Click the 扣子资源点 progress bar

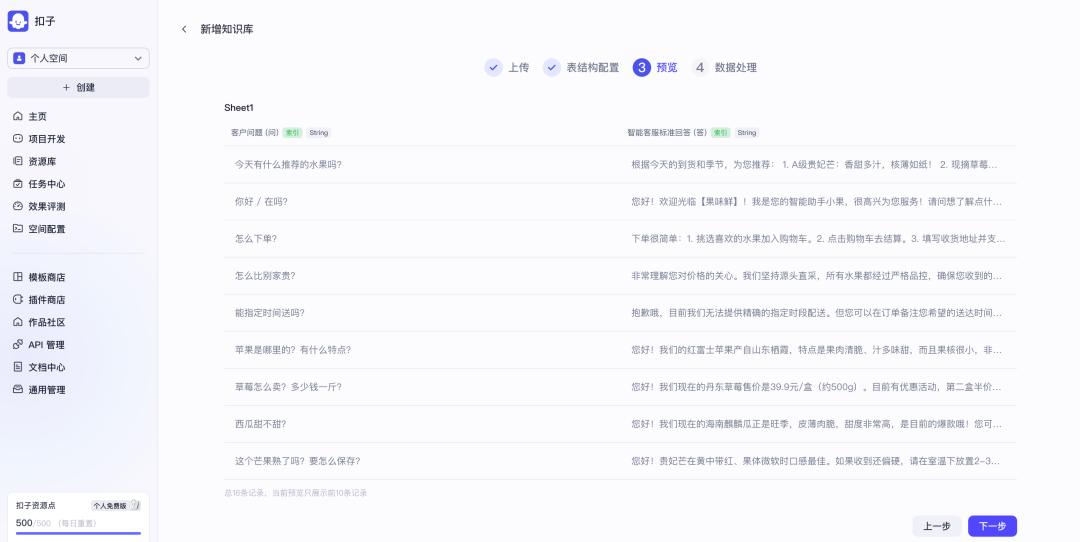click(x=79, y=533)
